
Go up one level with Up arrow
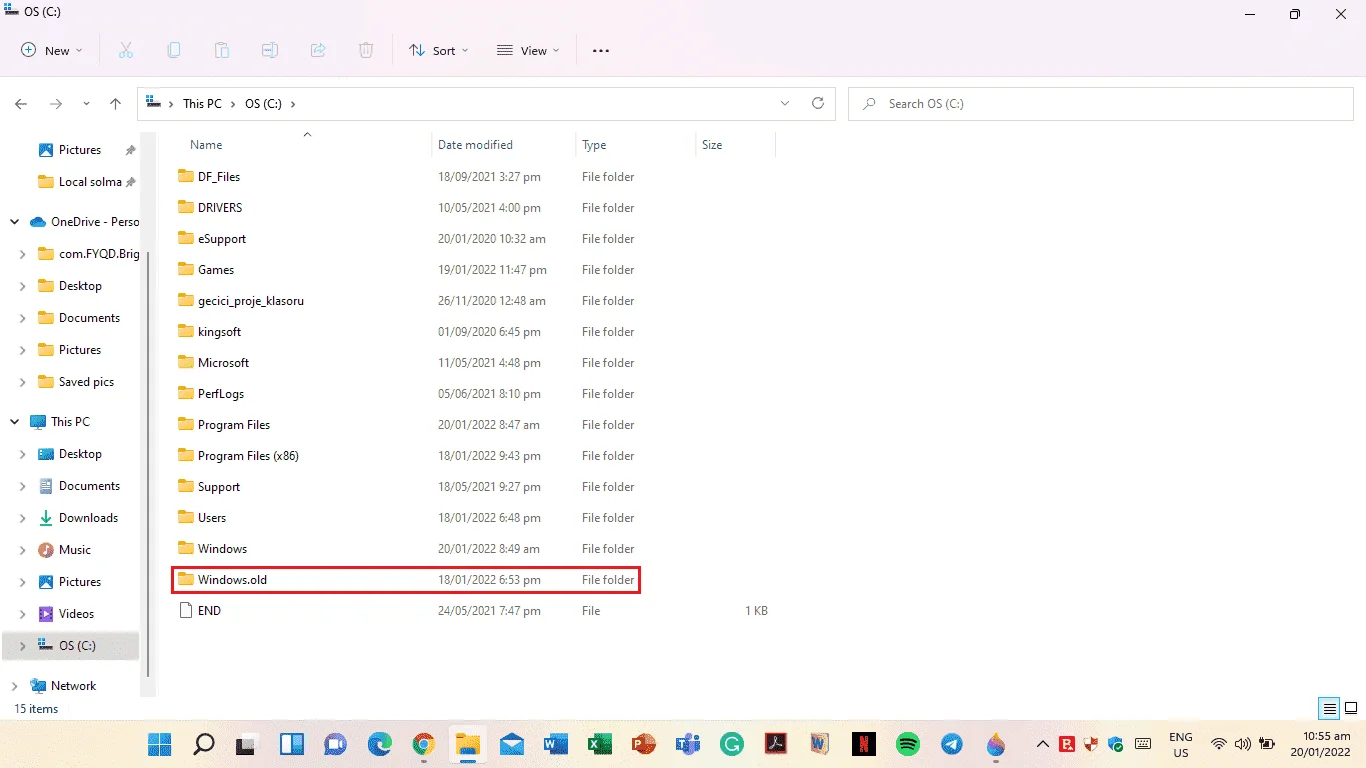pos(116,103)
